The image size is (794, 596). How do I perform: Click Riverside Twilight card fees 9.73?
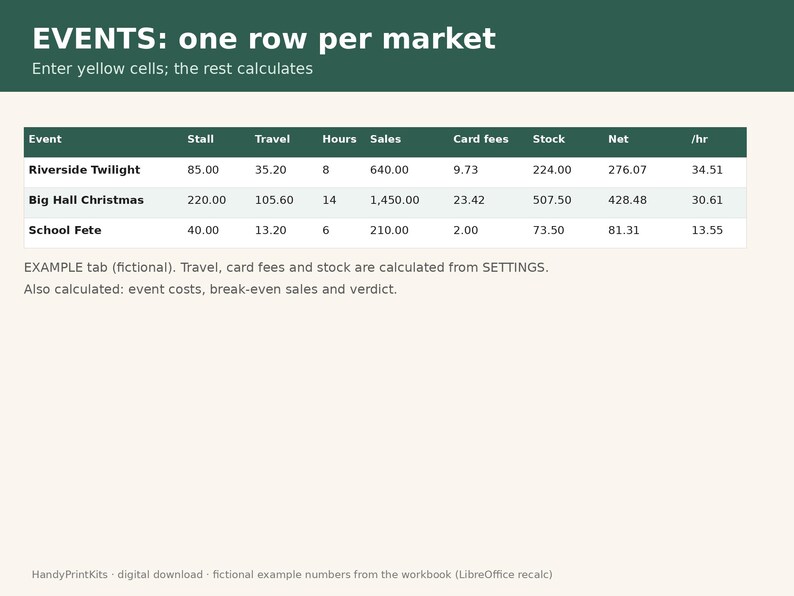click(465, 170)
